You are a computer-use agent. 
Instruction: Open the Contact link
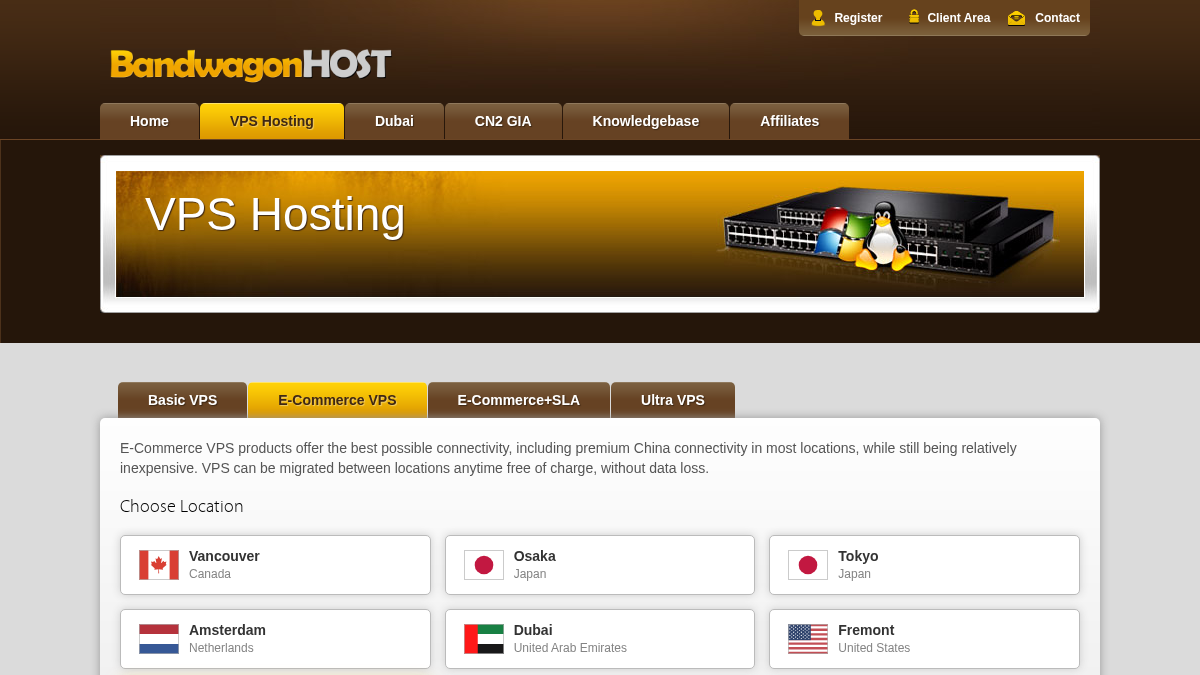pos(1057,18)
